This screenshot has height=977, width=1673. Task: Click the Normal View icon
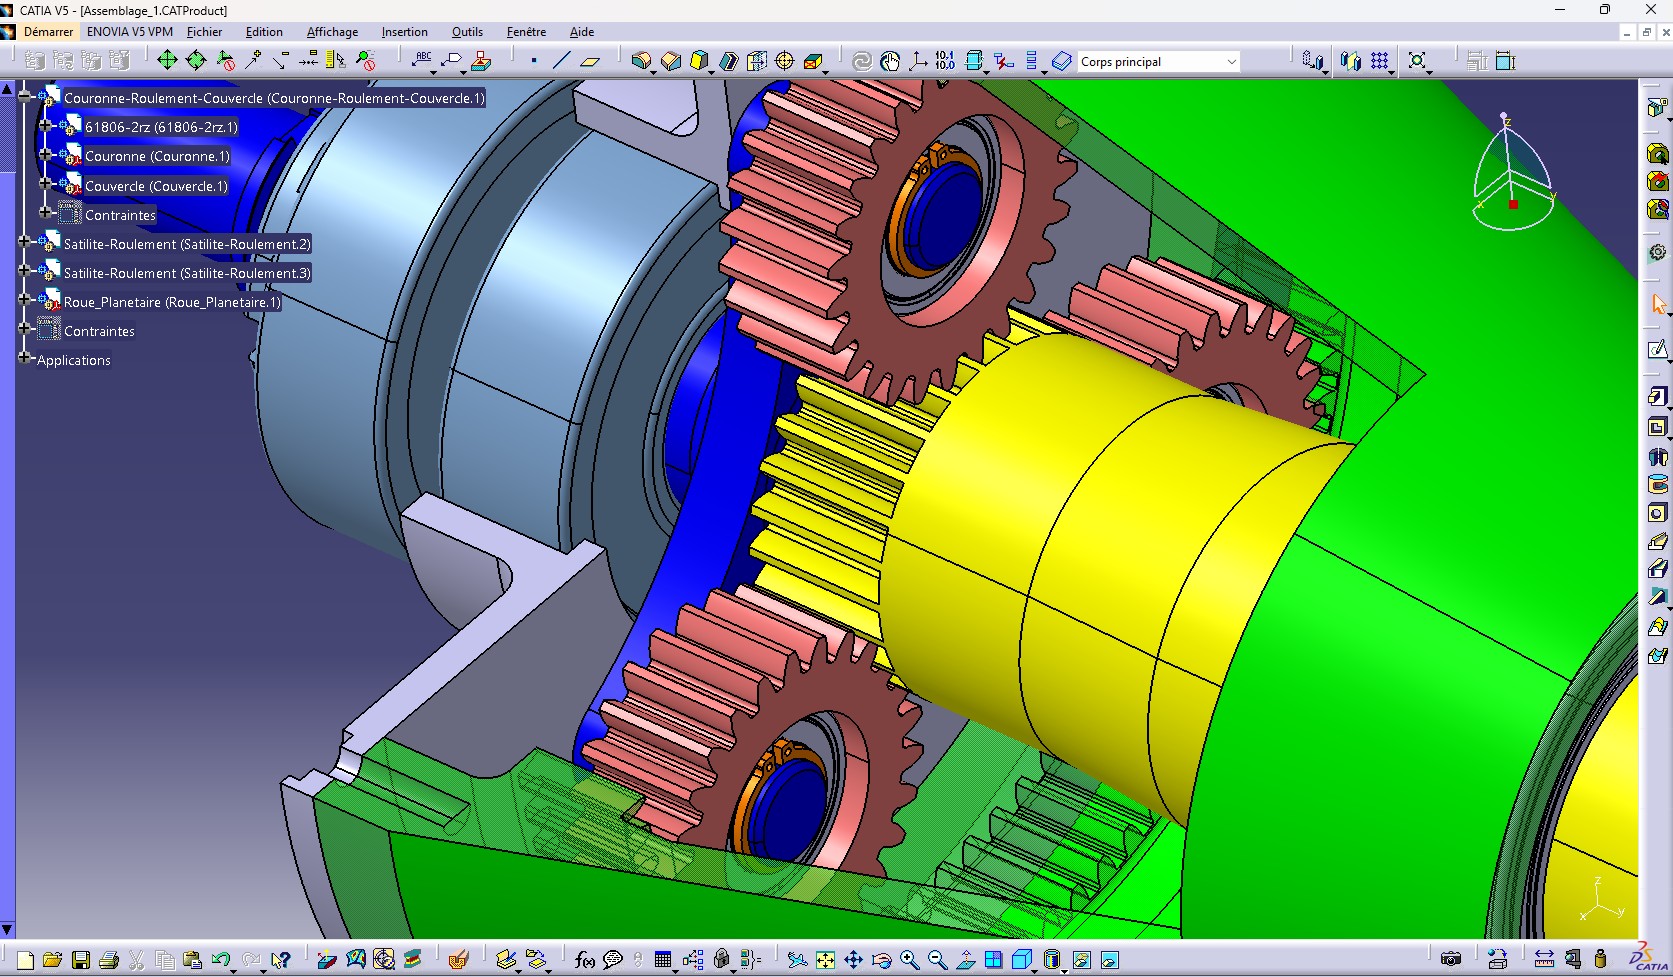click(965, 960)
